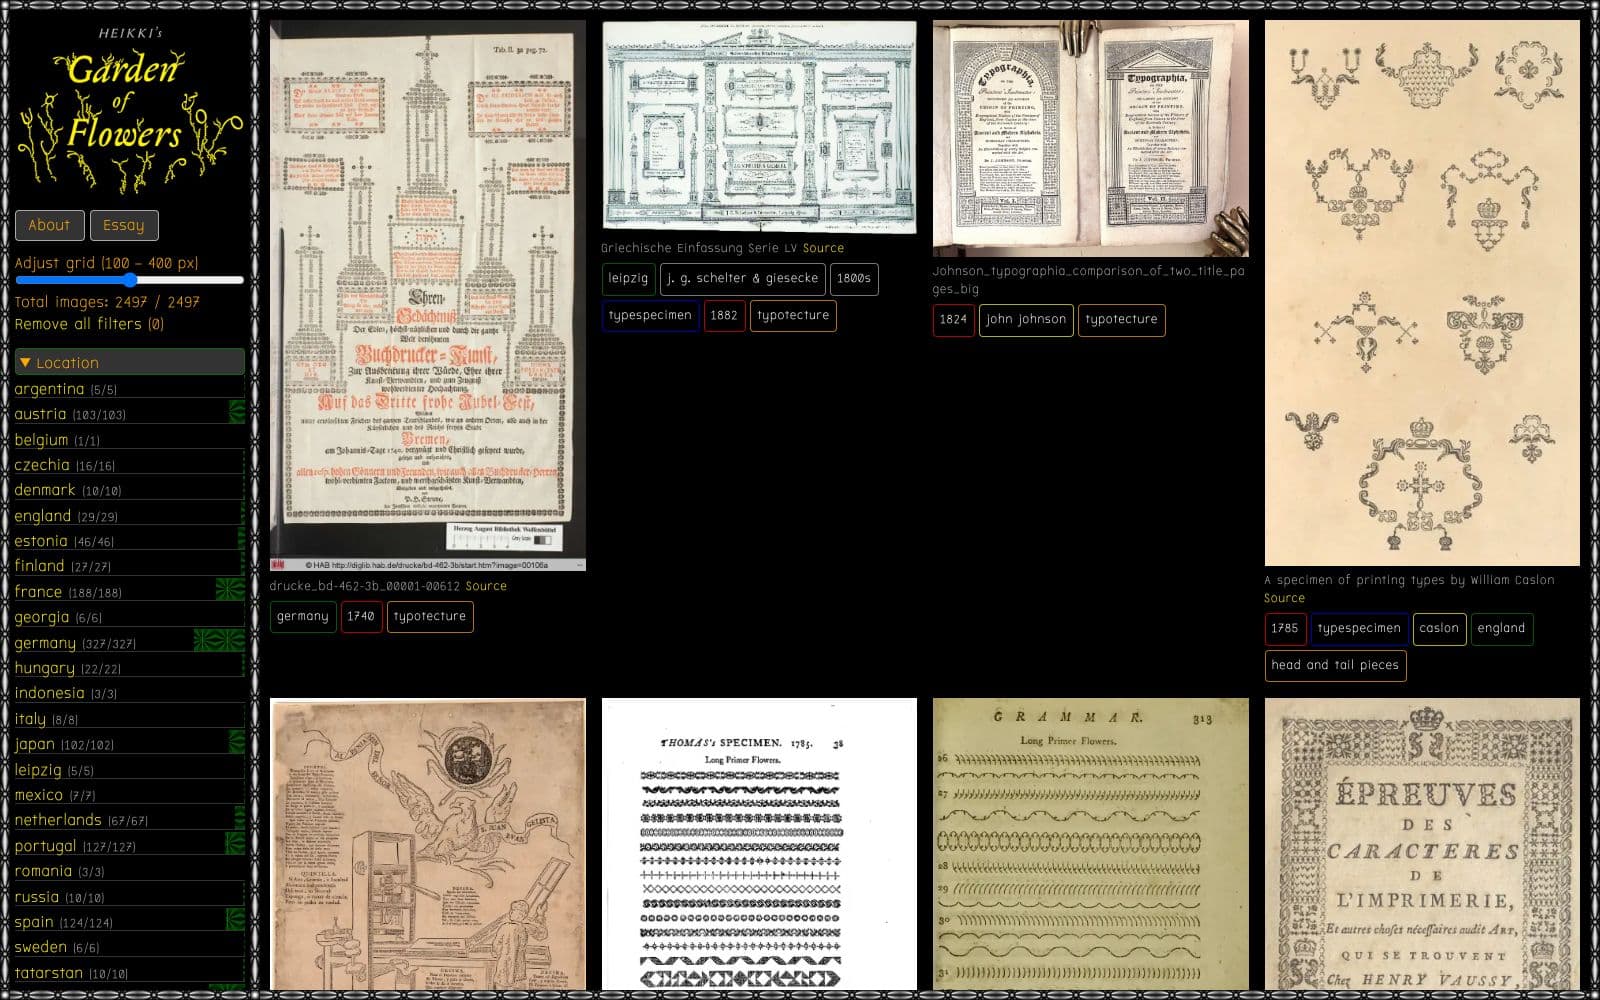Image resolution: width=1600 pixels, height=1000 pixels.
Task: Filter by sweden location
Action: [x=130, y=947]
